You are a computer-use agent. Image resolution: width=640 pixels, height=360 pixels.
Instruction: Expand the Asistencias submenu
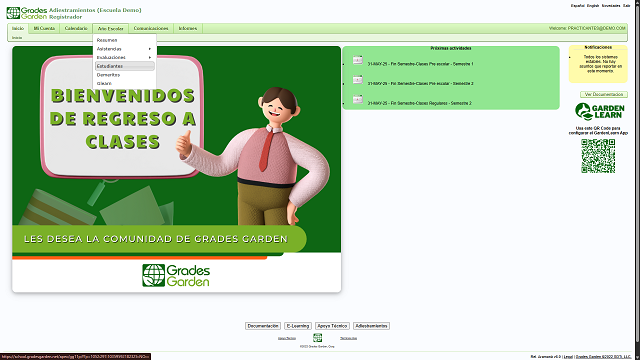point(124,49)
